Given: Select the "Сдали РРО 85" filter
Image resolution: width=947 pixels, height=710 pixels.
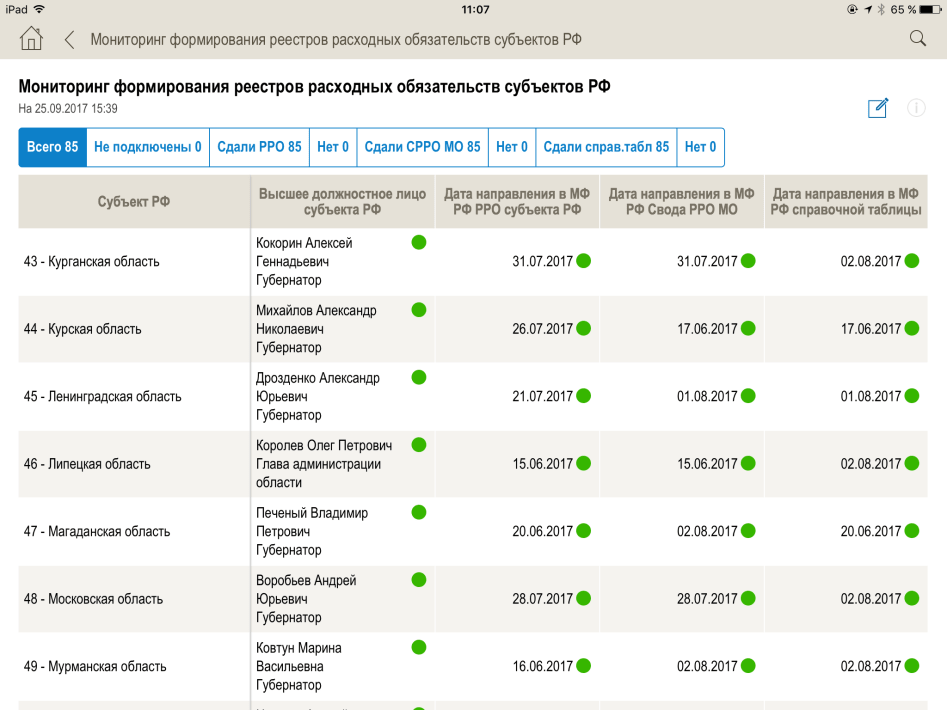Looking at the screenshot, I should pyautogui.click(x=259, y=147).
